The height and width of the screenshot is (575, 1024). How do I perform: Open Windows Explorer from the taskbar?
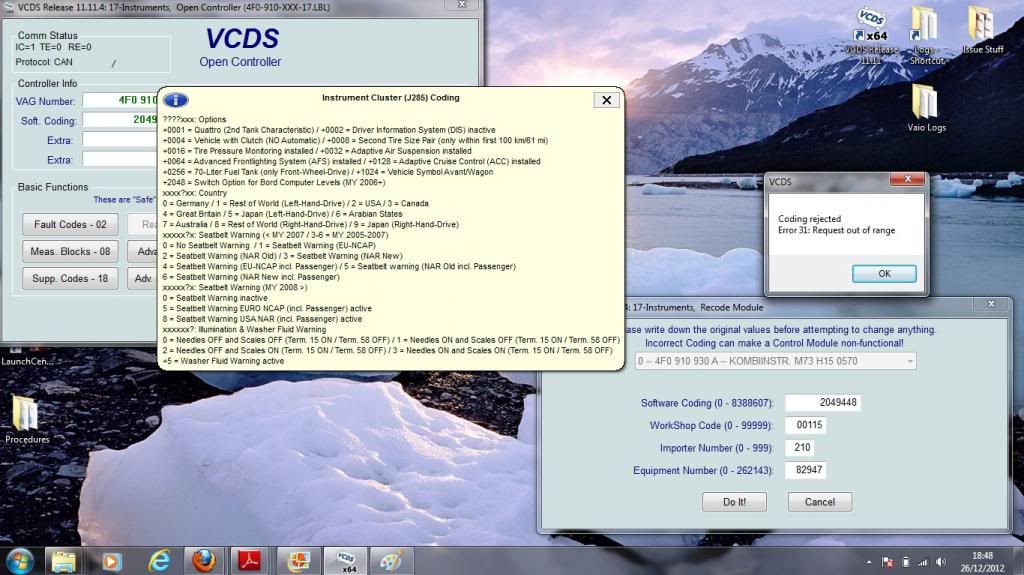click(x=64, y=561)
